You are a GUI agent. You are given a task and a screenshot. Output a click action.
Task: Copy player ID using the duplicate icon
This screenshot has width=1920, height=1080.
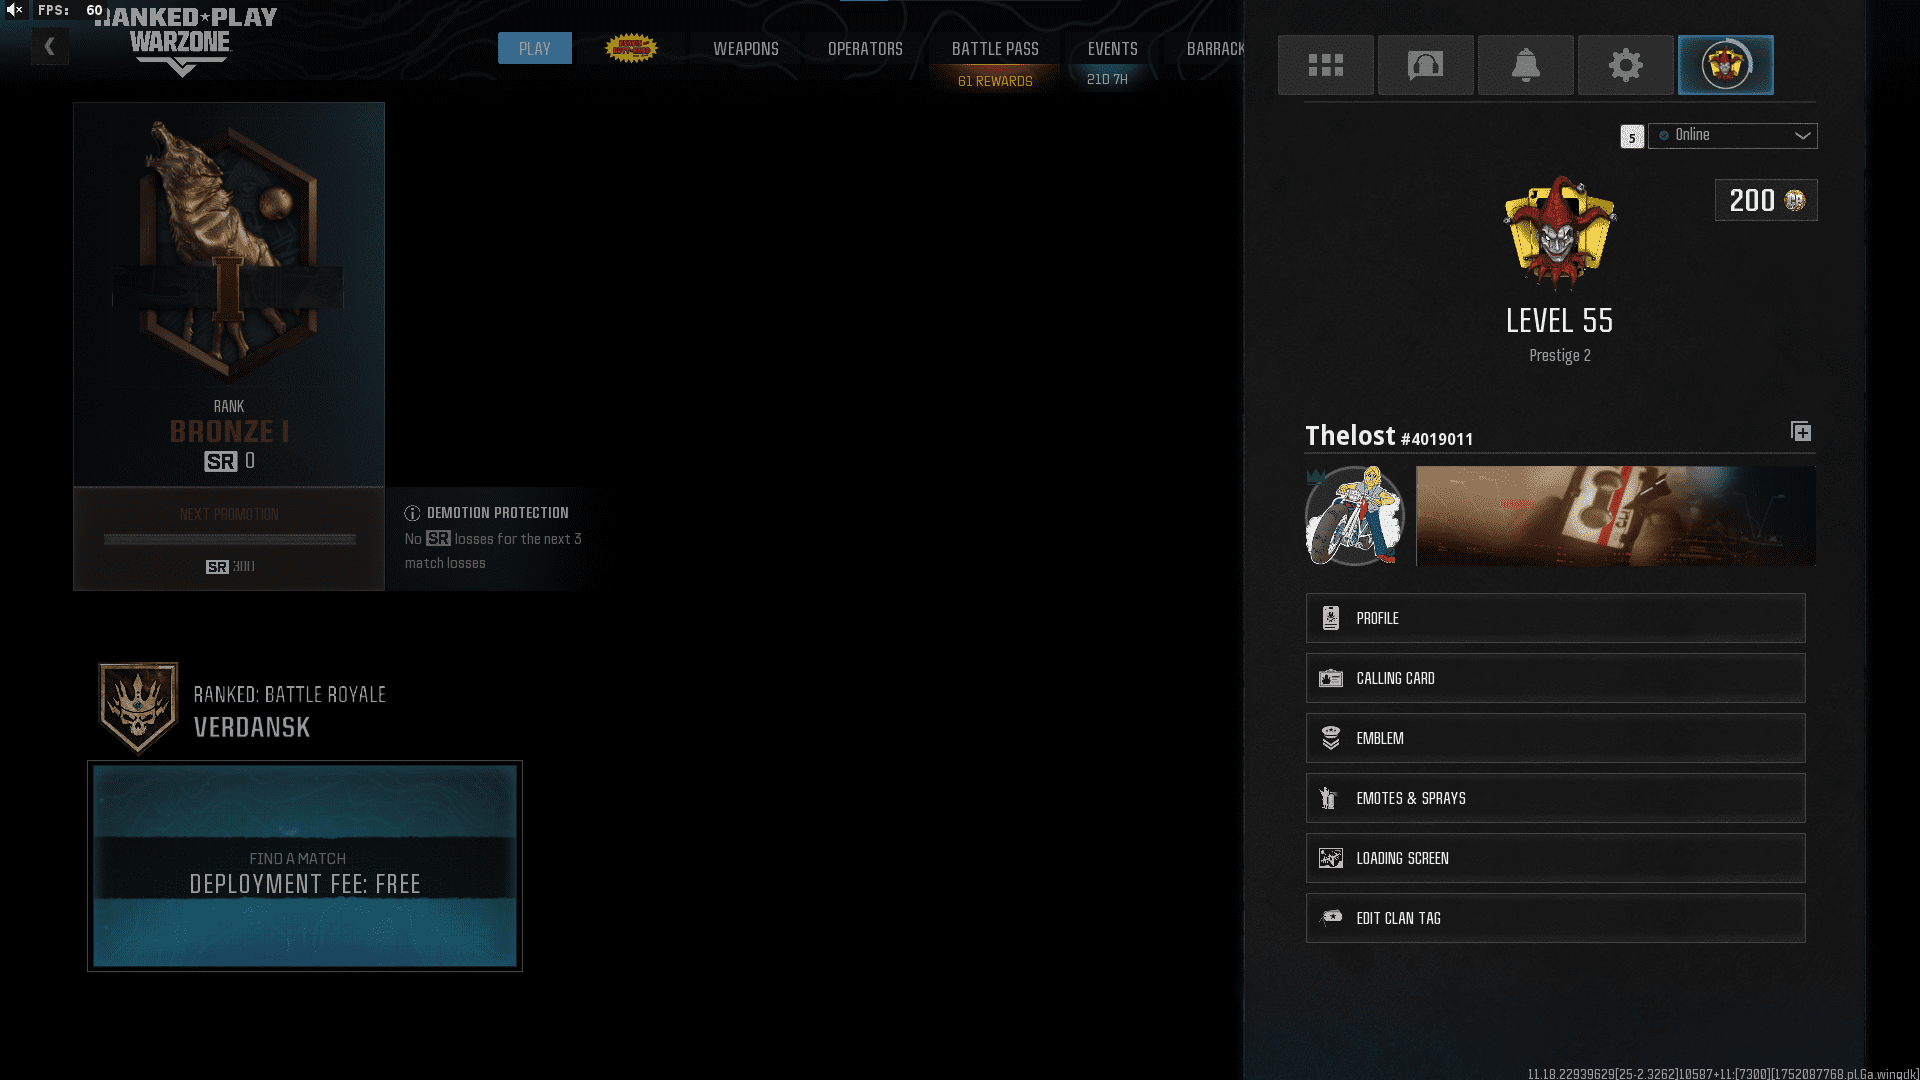pyautogui.click(x=1800, y=431)
